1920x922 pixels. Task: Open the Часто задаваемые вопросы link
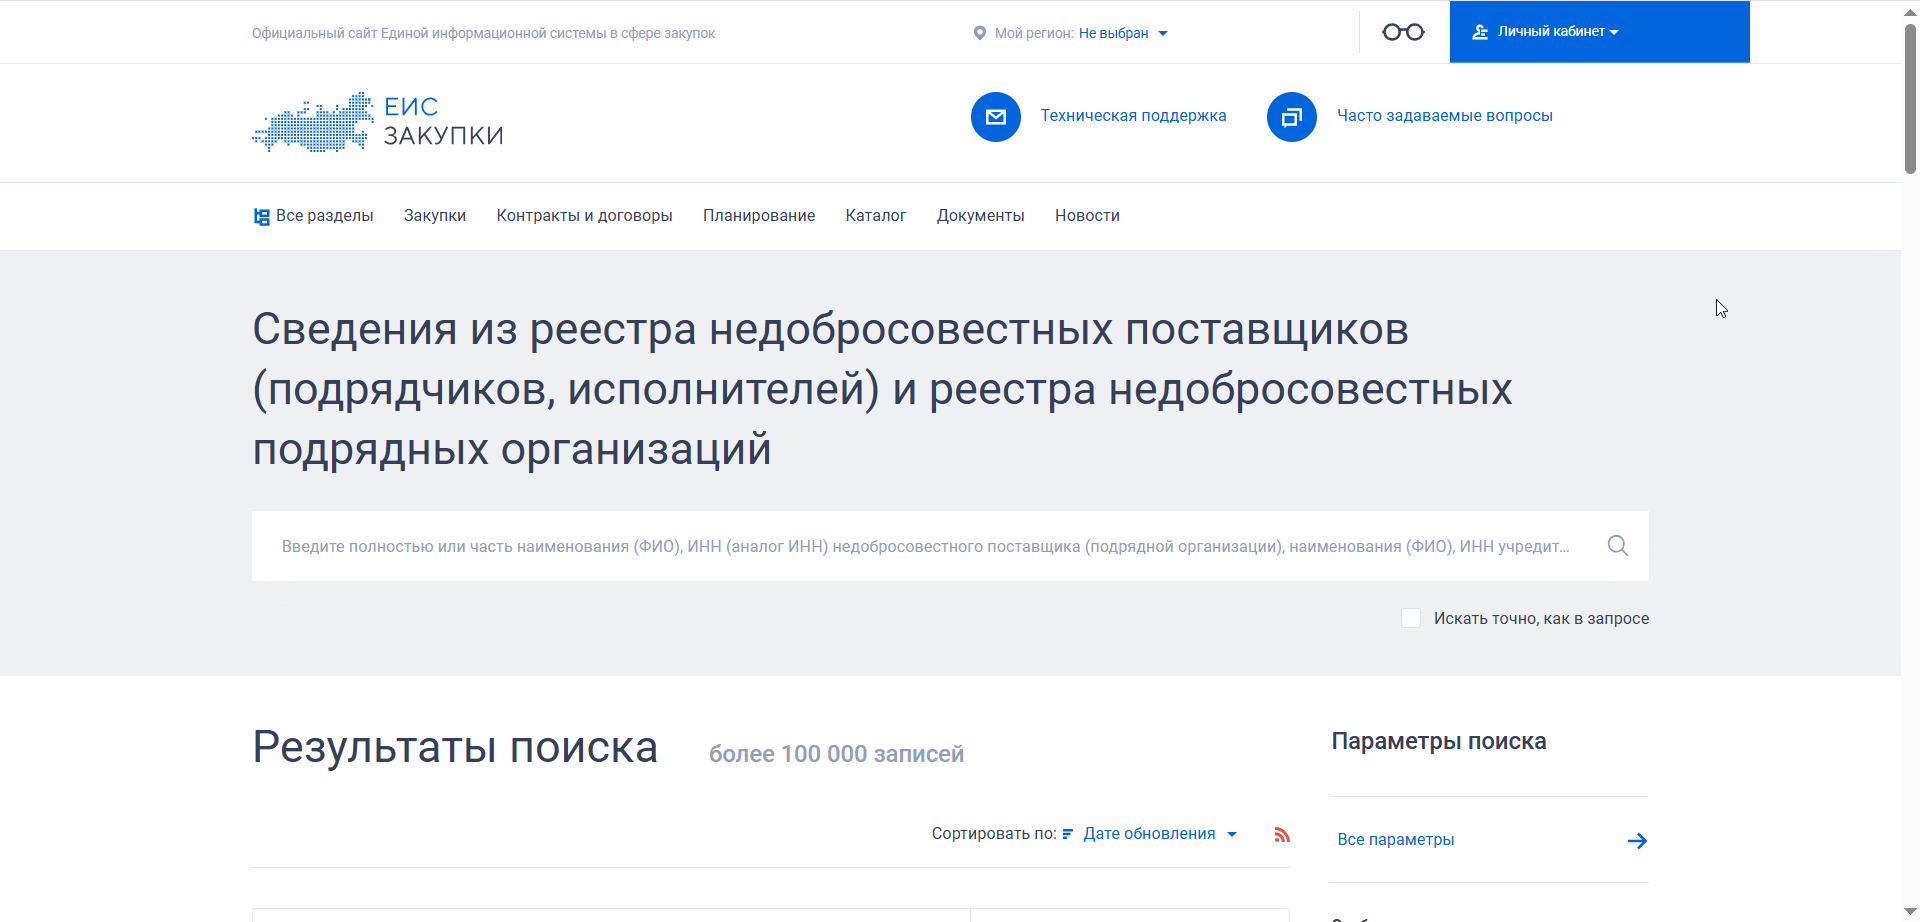[1445, 116]
